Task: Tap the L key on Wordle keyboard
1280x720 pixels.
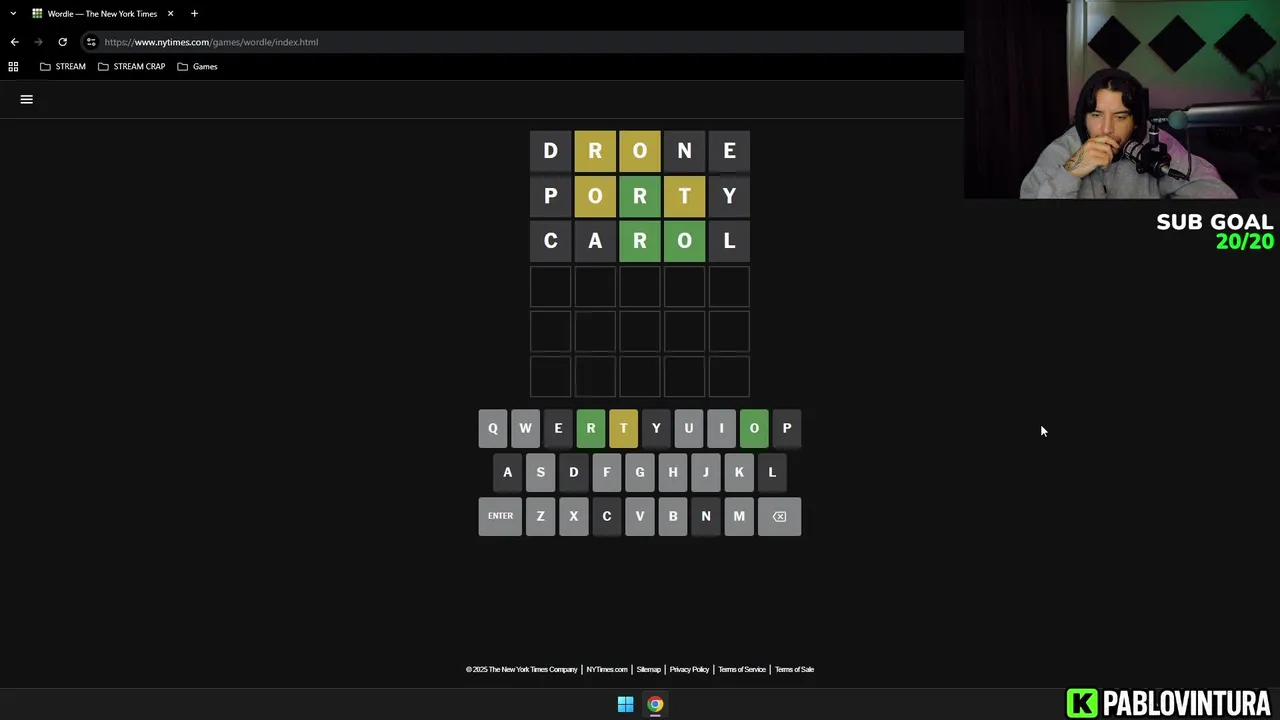Action: [772, 472]
